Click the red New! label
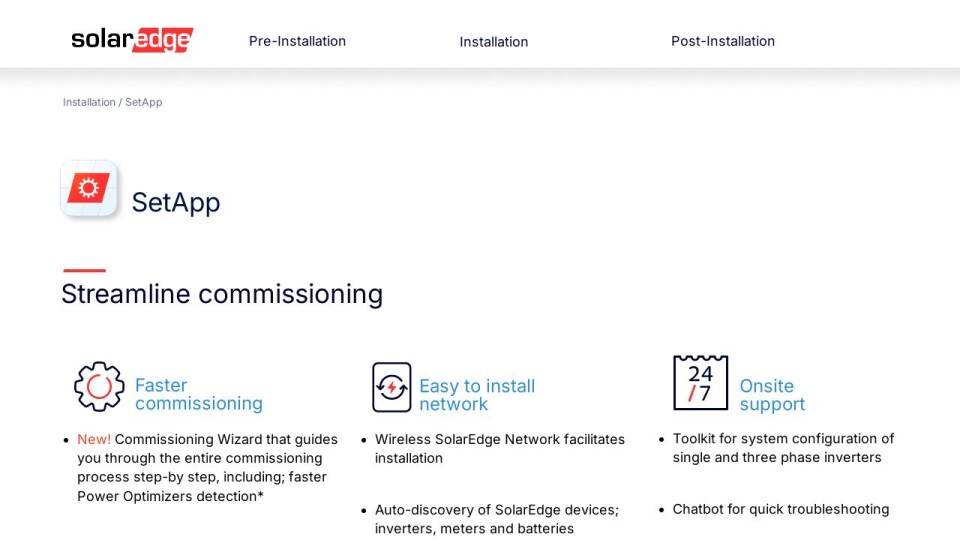The width and height of the screenshot is (960, 540). (x=94, y=439)
